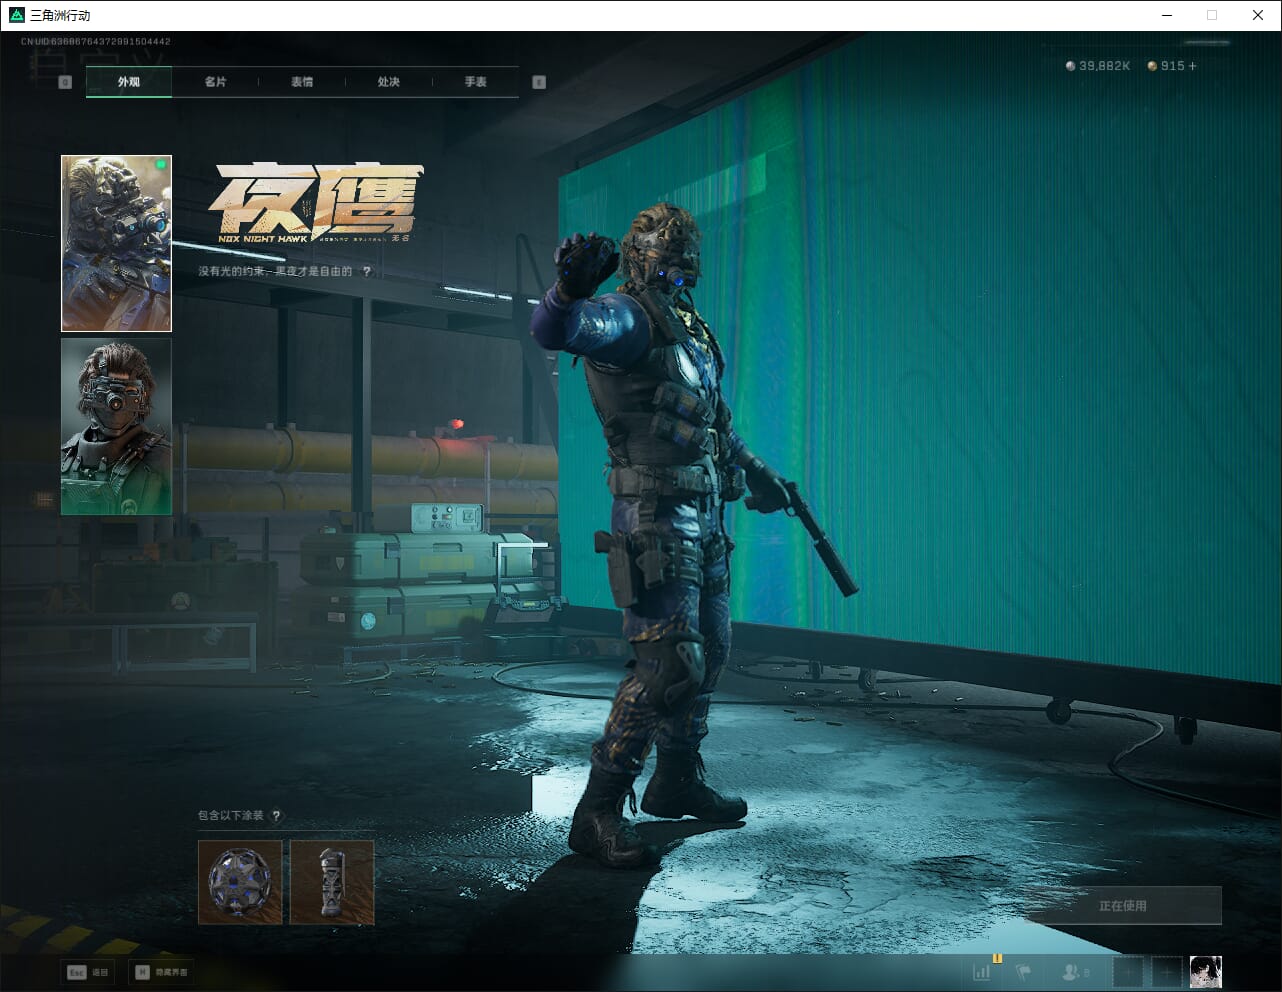Click the H hide interface button

(161, 972)
